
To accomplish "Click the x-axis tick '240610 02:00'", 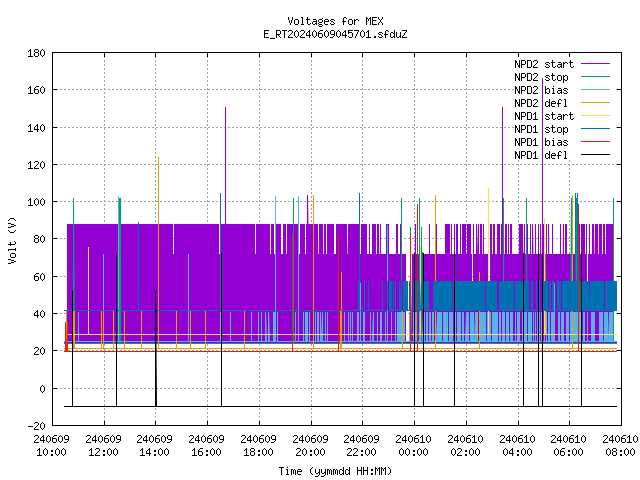I will 465,446.
